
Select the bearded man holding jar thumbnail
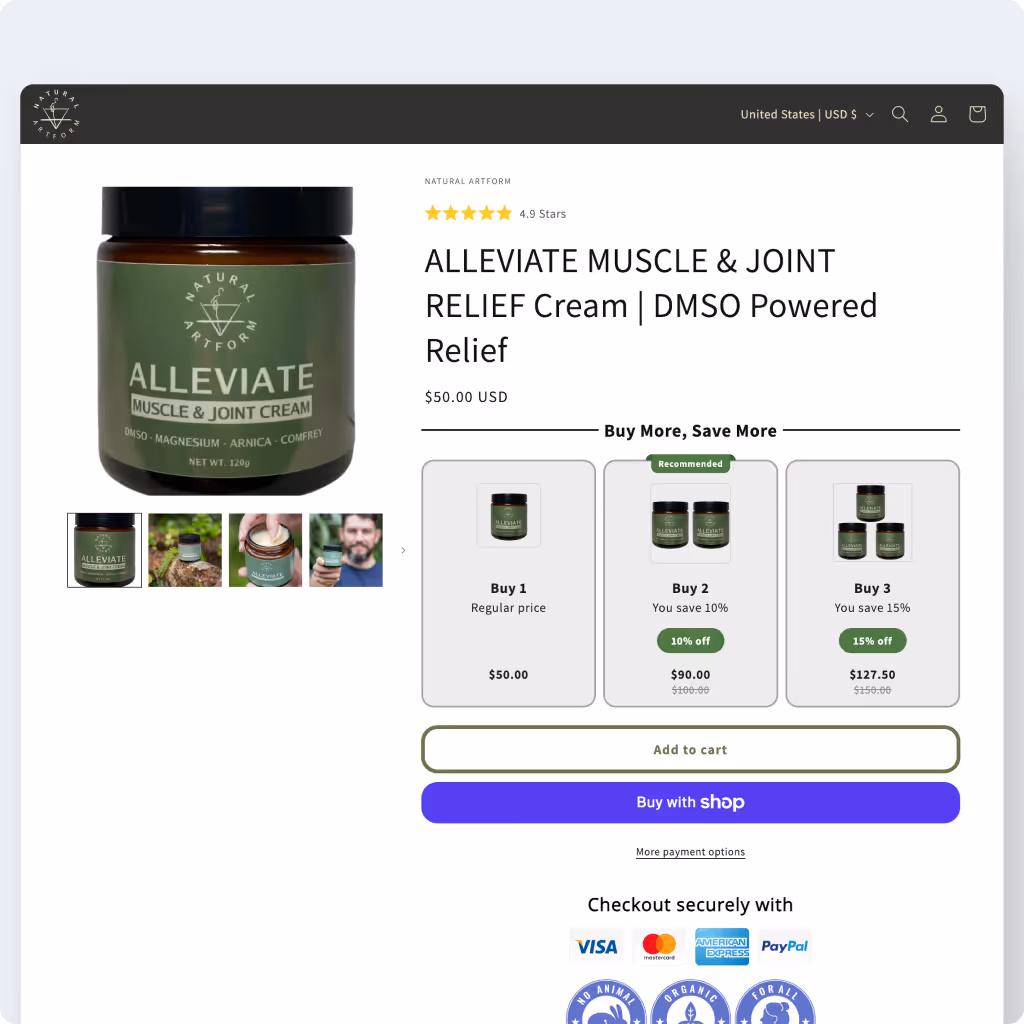(346, 550)
